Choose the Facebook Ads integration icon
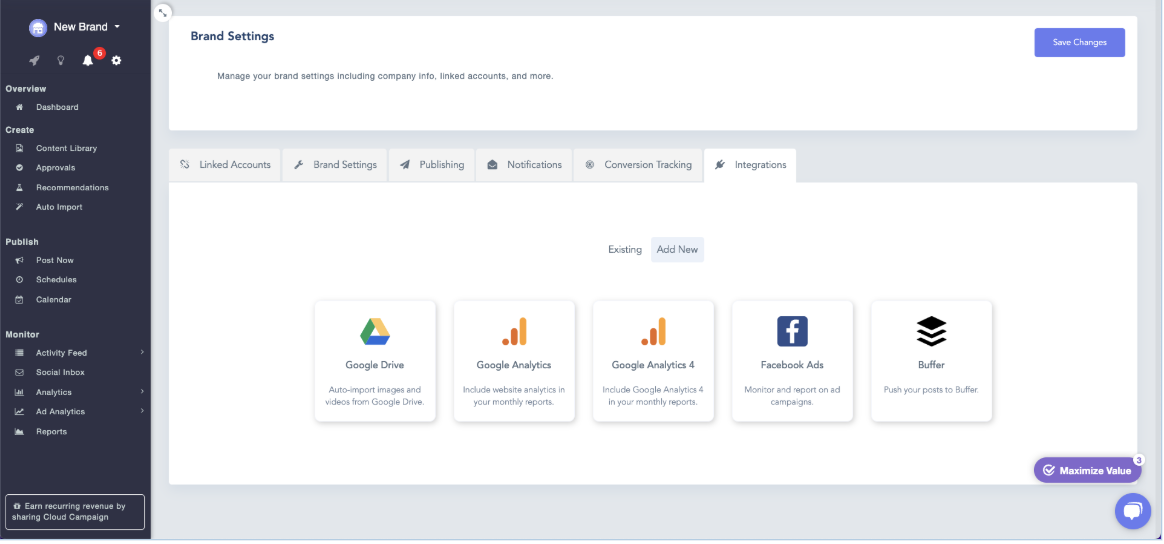This screenshot has width=1164, height=544. point(792,332)
